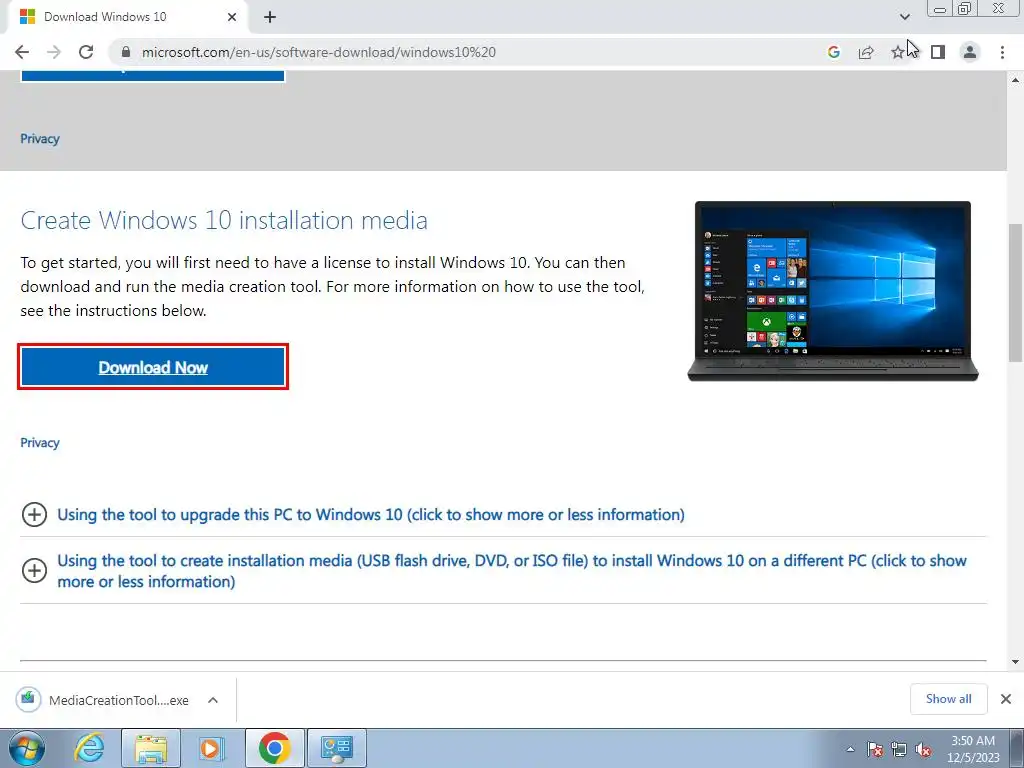
Task: Open the Chrome side panel
Action: click(x=938, y=52)
